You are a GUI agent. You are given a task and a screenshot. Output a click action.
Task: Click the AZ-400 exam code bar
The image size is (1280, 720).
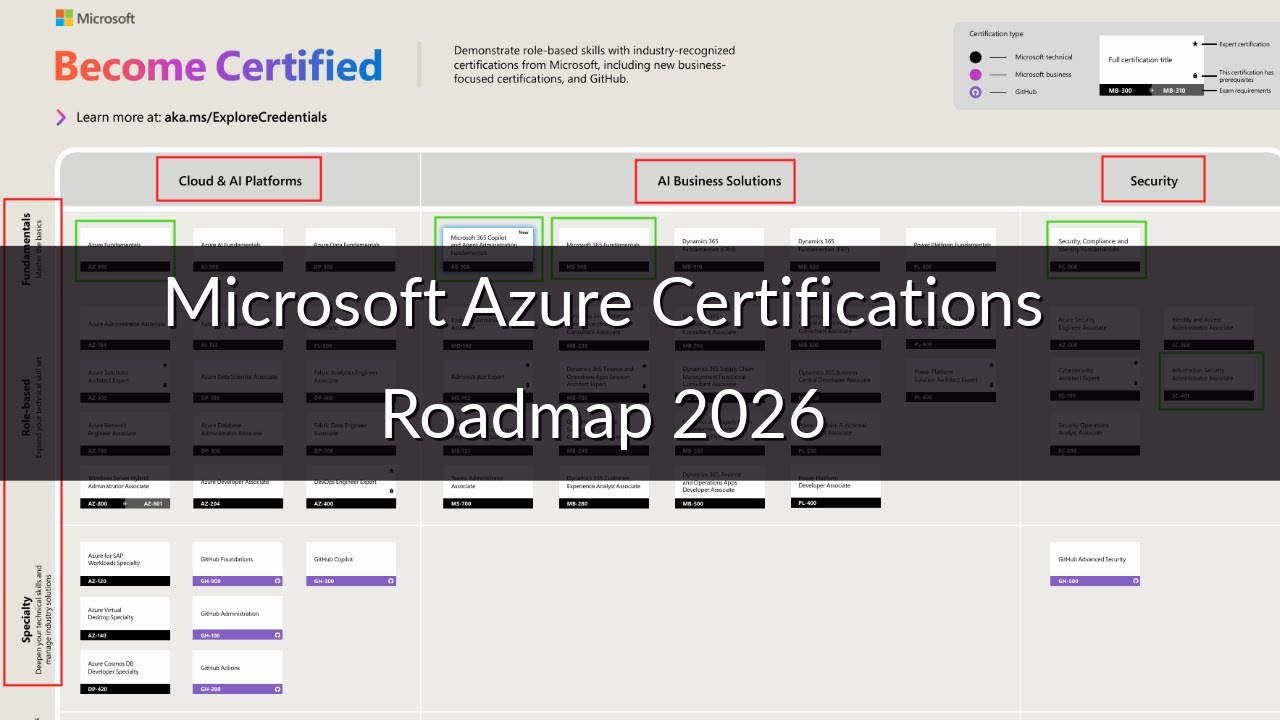[x=351, y=504]
